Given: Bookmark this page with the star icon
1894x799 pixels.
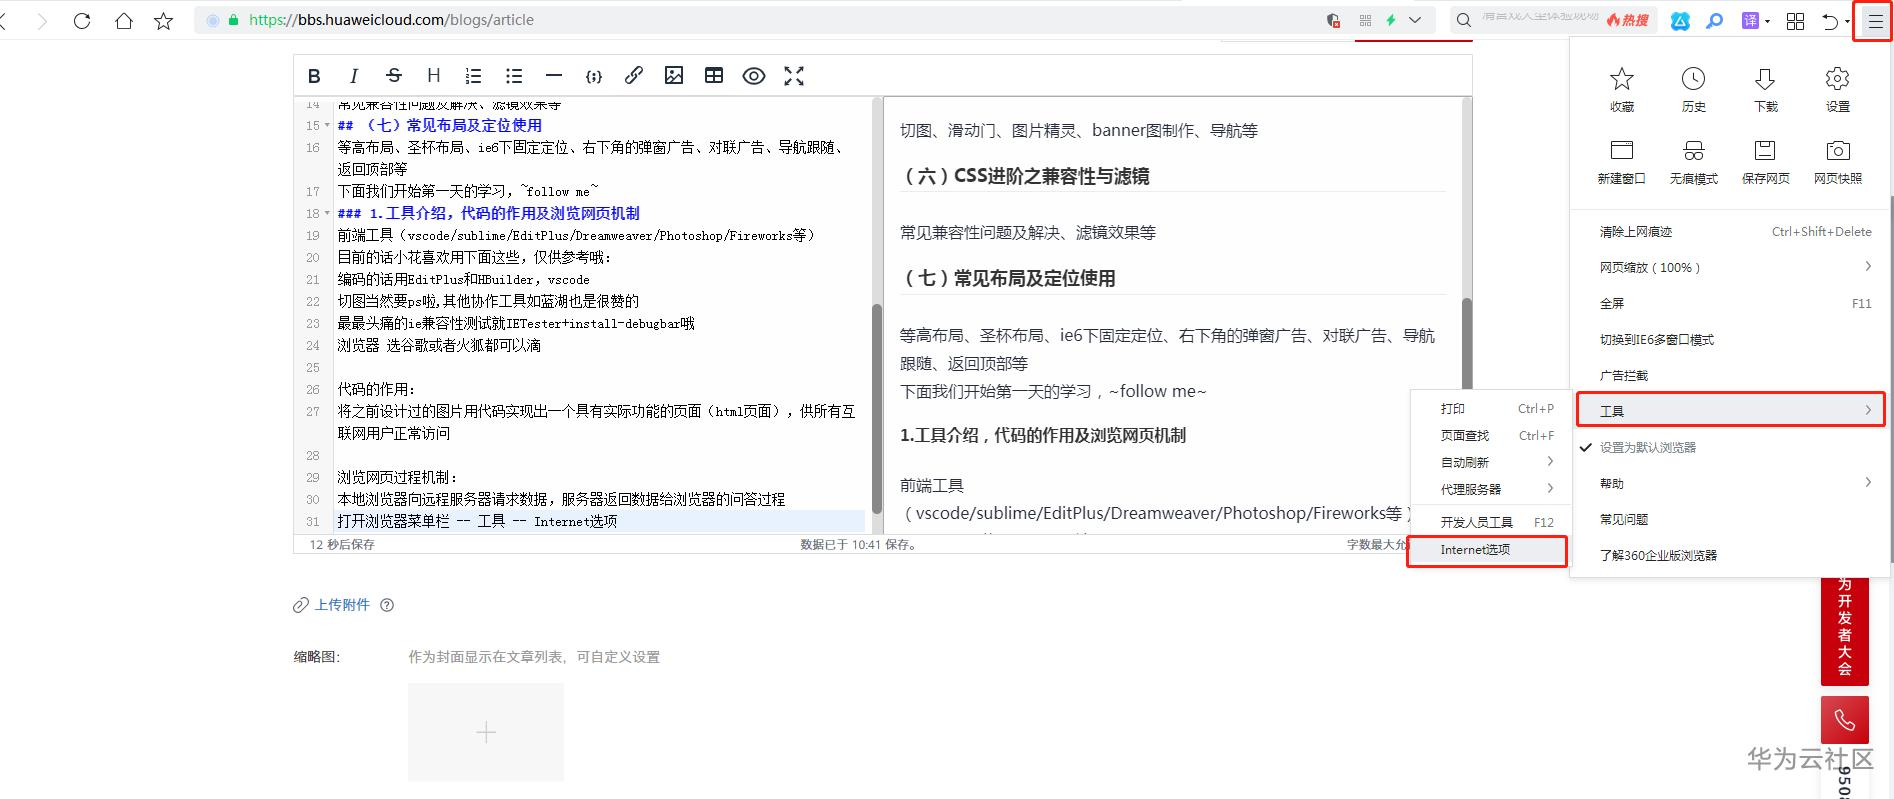Looking at the screenshot, I should pyautogui.click(x=164, y=20).
